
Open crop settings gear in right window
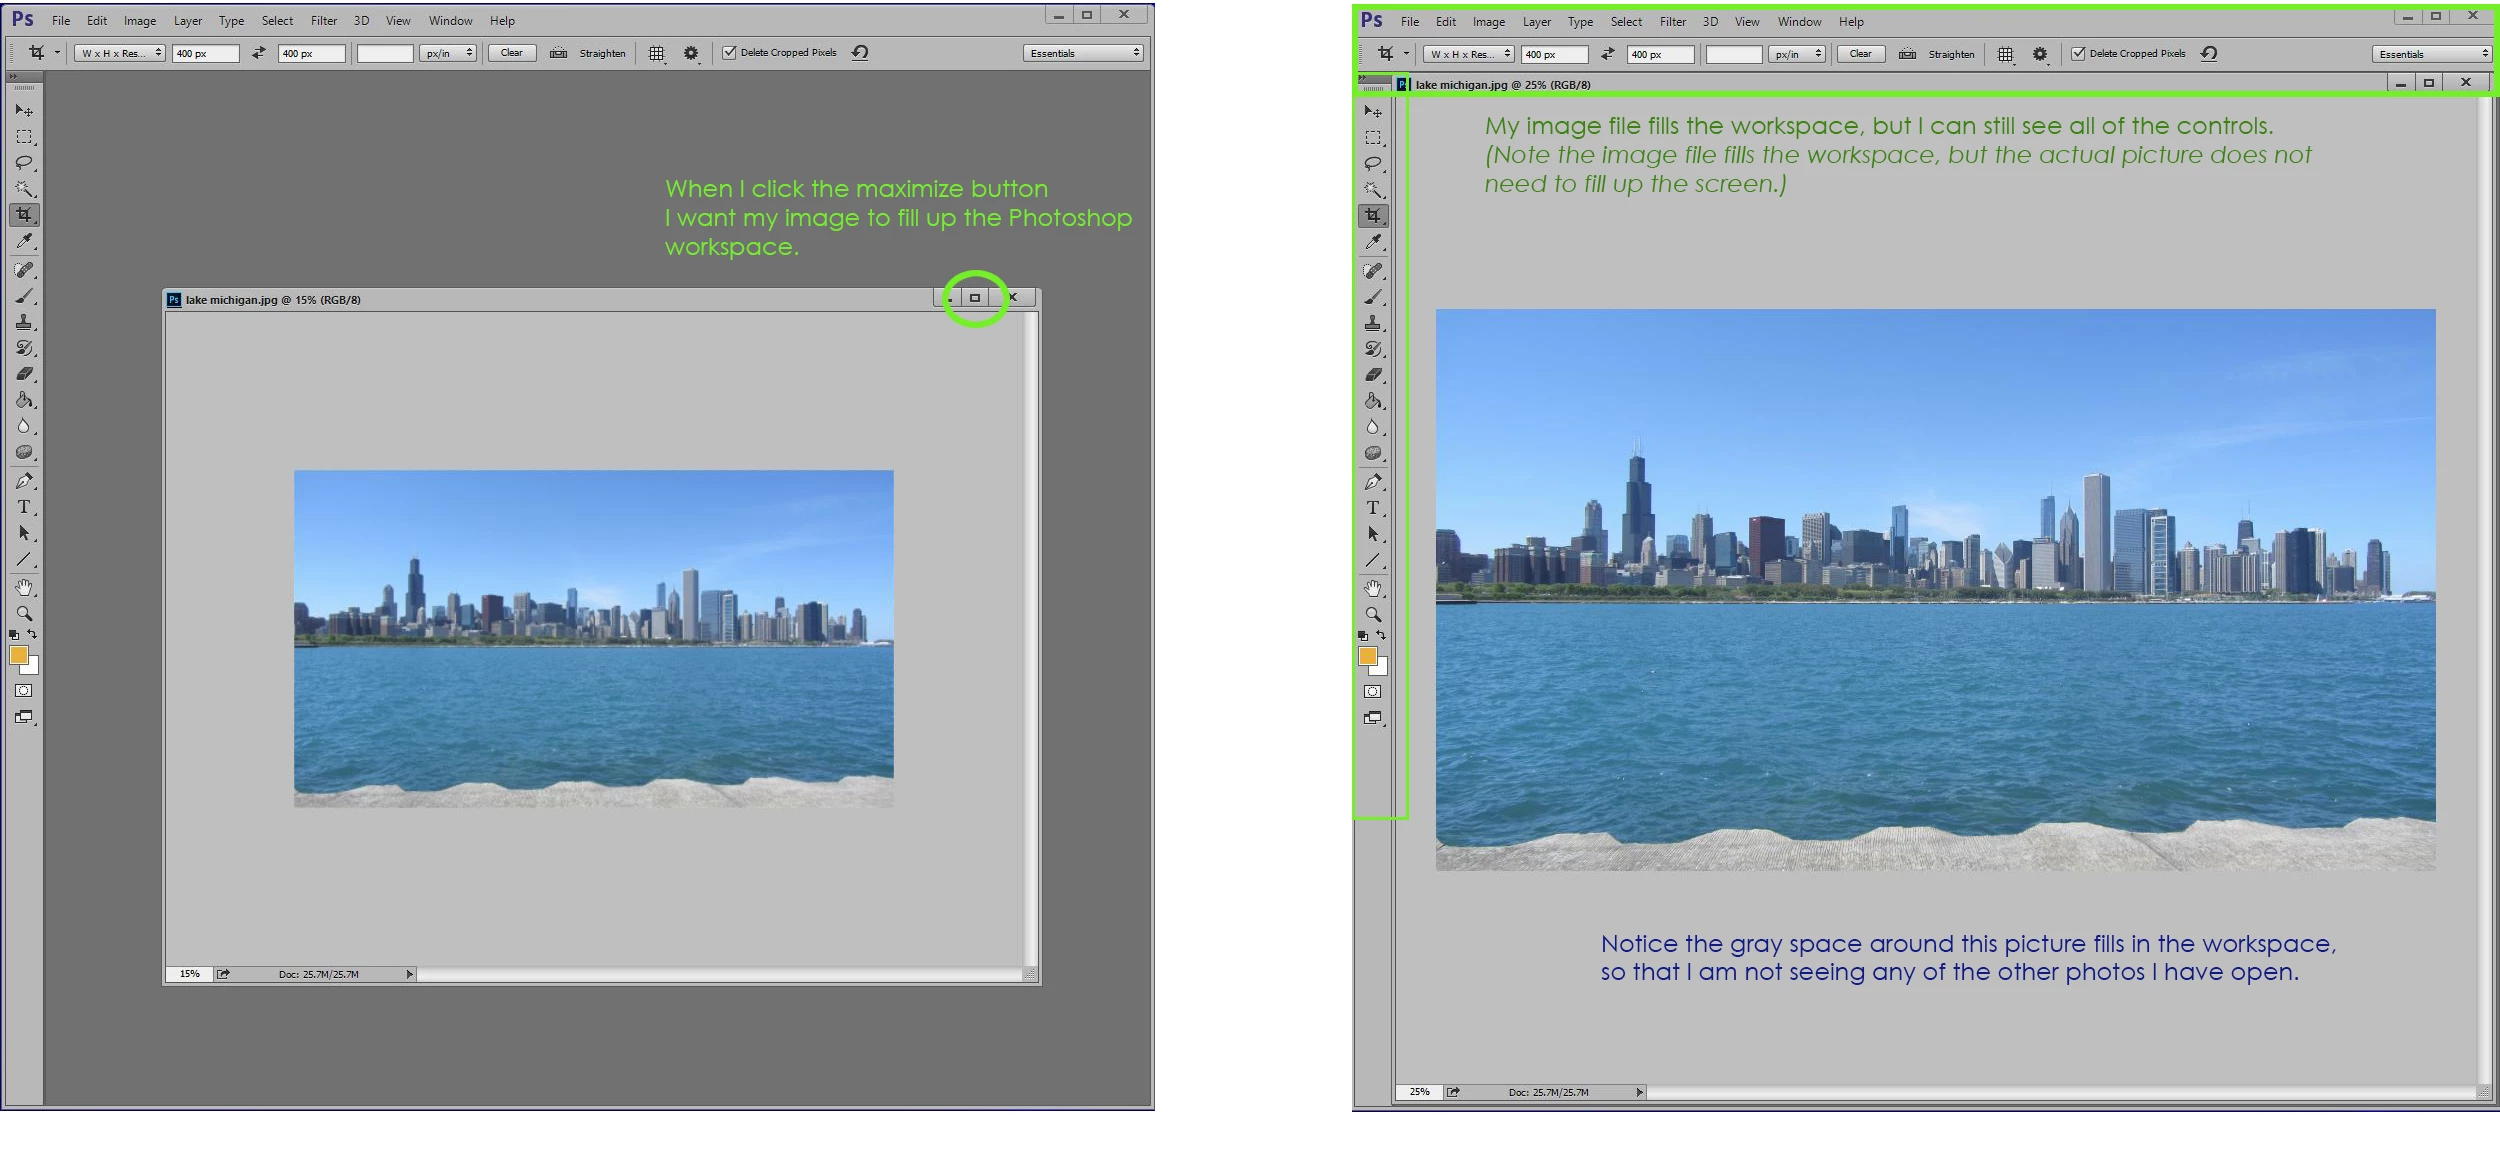2040,54
